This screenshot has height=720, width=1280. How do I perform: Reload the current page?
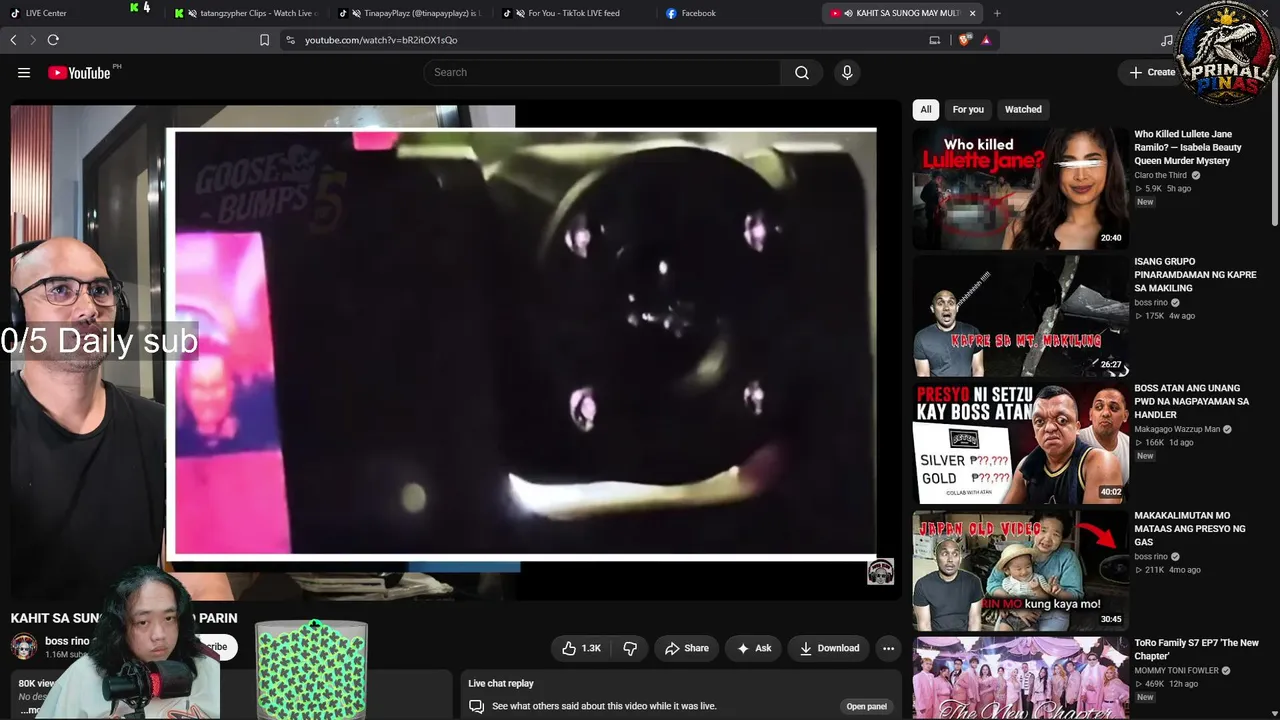(53, 40)
